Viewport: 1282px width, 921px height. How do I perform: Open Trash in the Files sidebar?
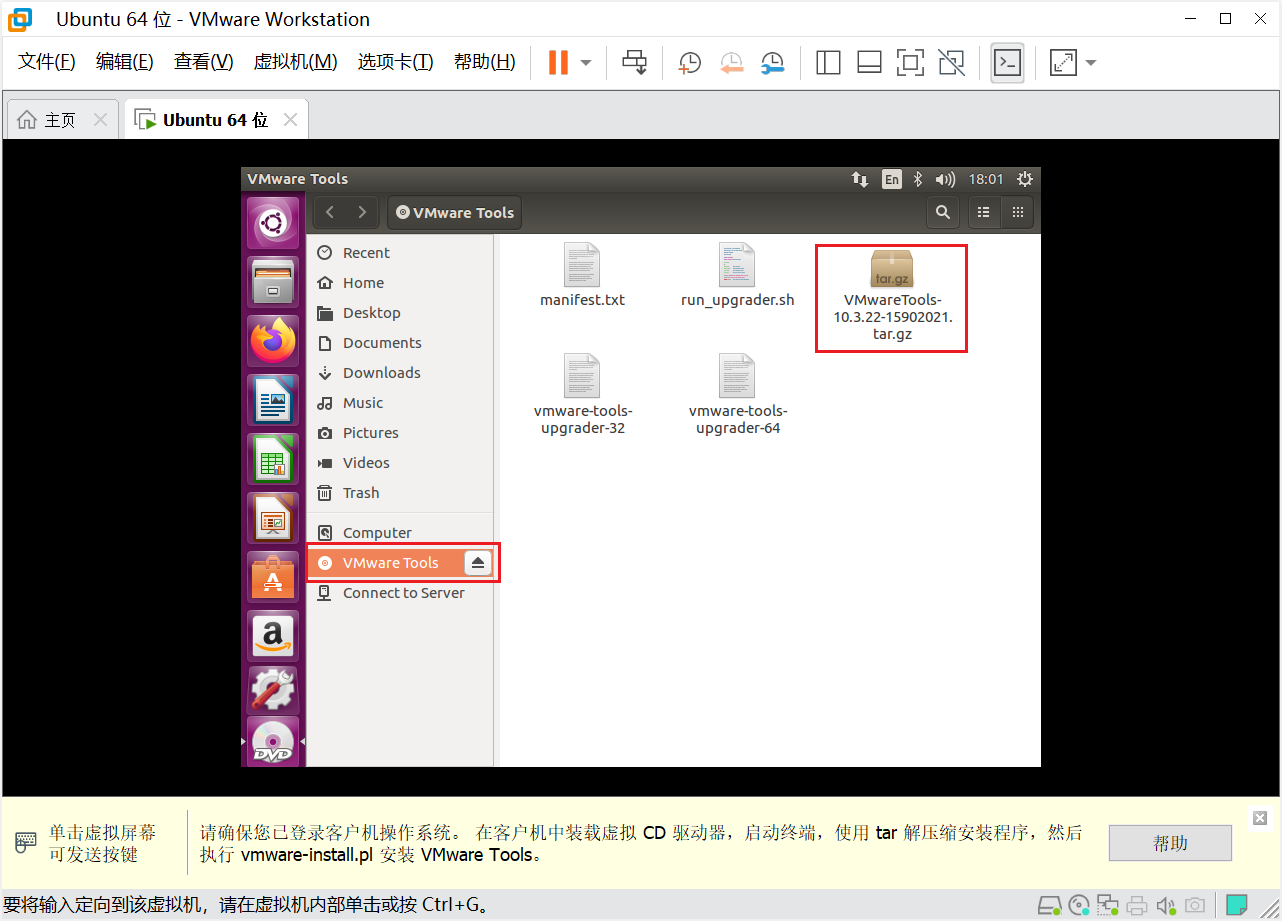[400, 493]
